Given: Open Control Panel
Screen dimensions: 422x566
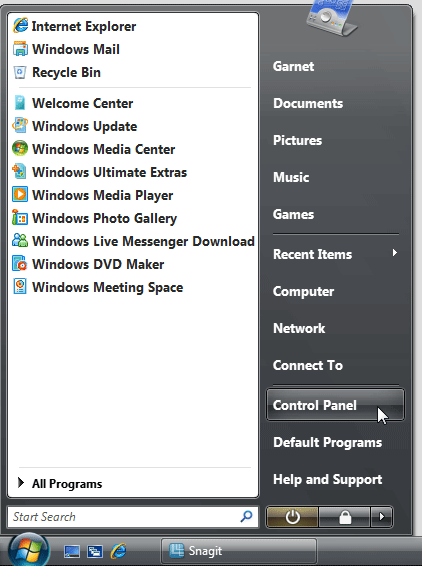Looking at the screenshot, I should 335,405.
